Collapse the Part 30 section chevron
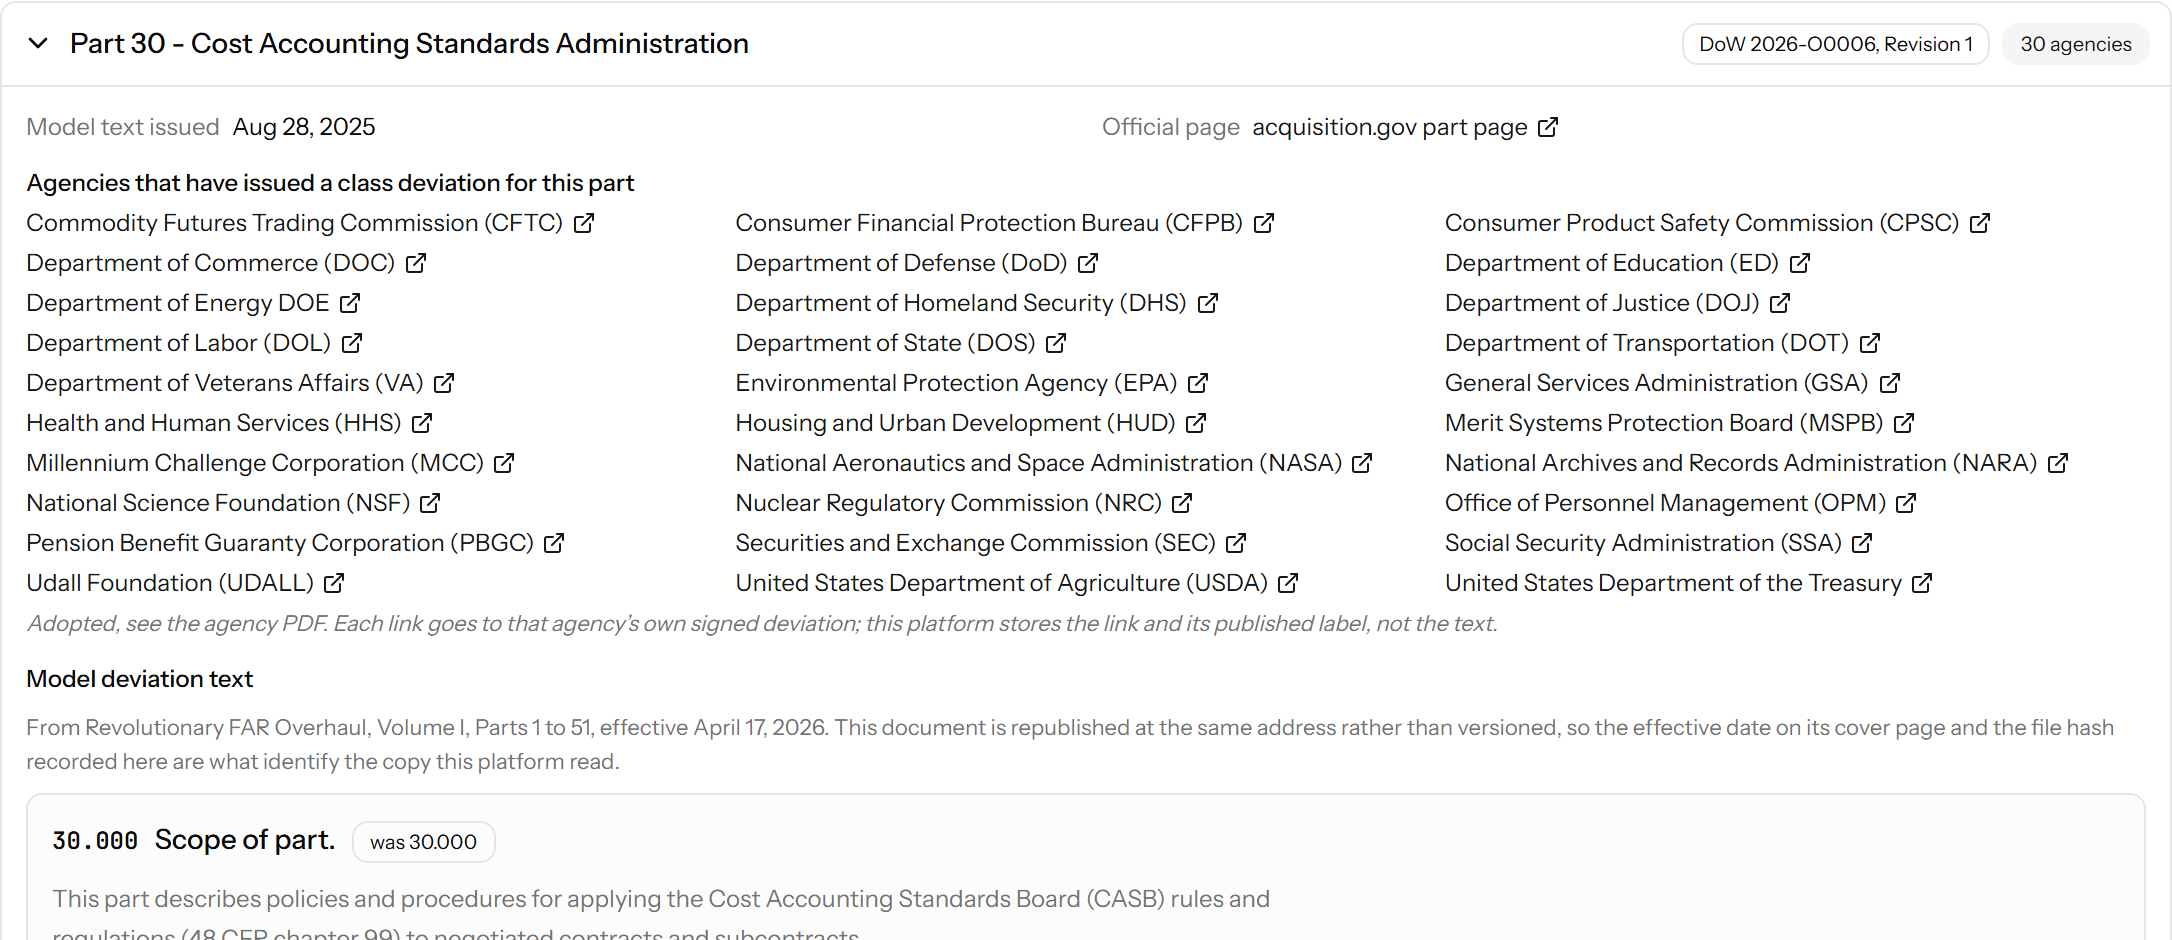Image resolution: width=2172 pixels, height=940 pixels. tap(38, 43)
